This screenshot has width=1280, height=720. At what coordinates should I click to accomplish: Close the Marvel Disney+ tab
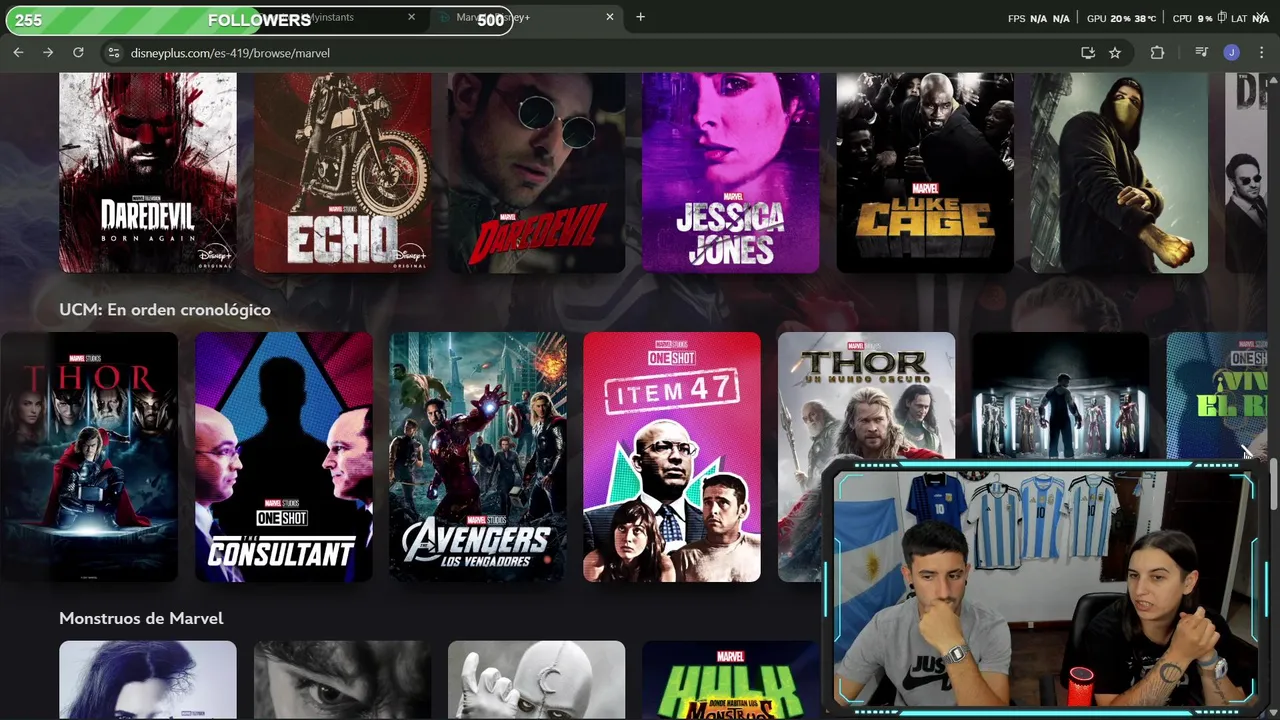pos(611,17)
